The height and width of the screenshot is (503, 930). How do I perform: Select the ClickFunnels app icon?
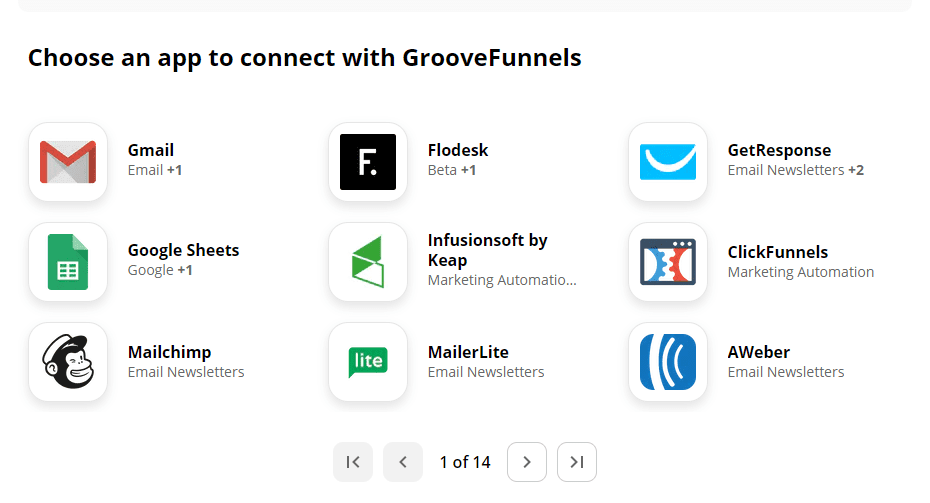tap(668, 262)
